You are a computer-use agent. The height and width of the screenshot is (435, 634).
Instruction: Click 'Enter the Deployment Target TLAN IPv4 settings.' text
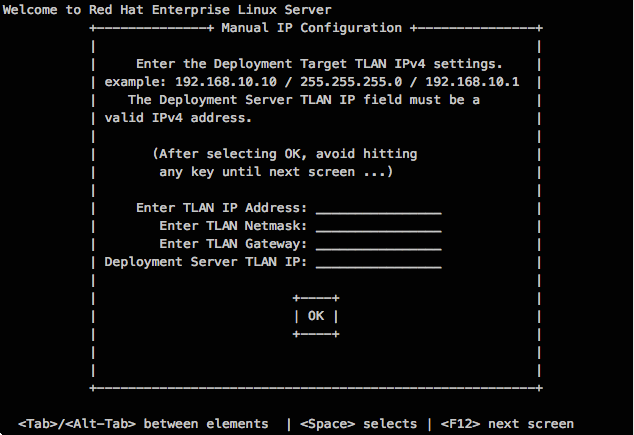(319, 64)
